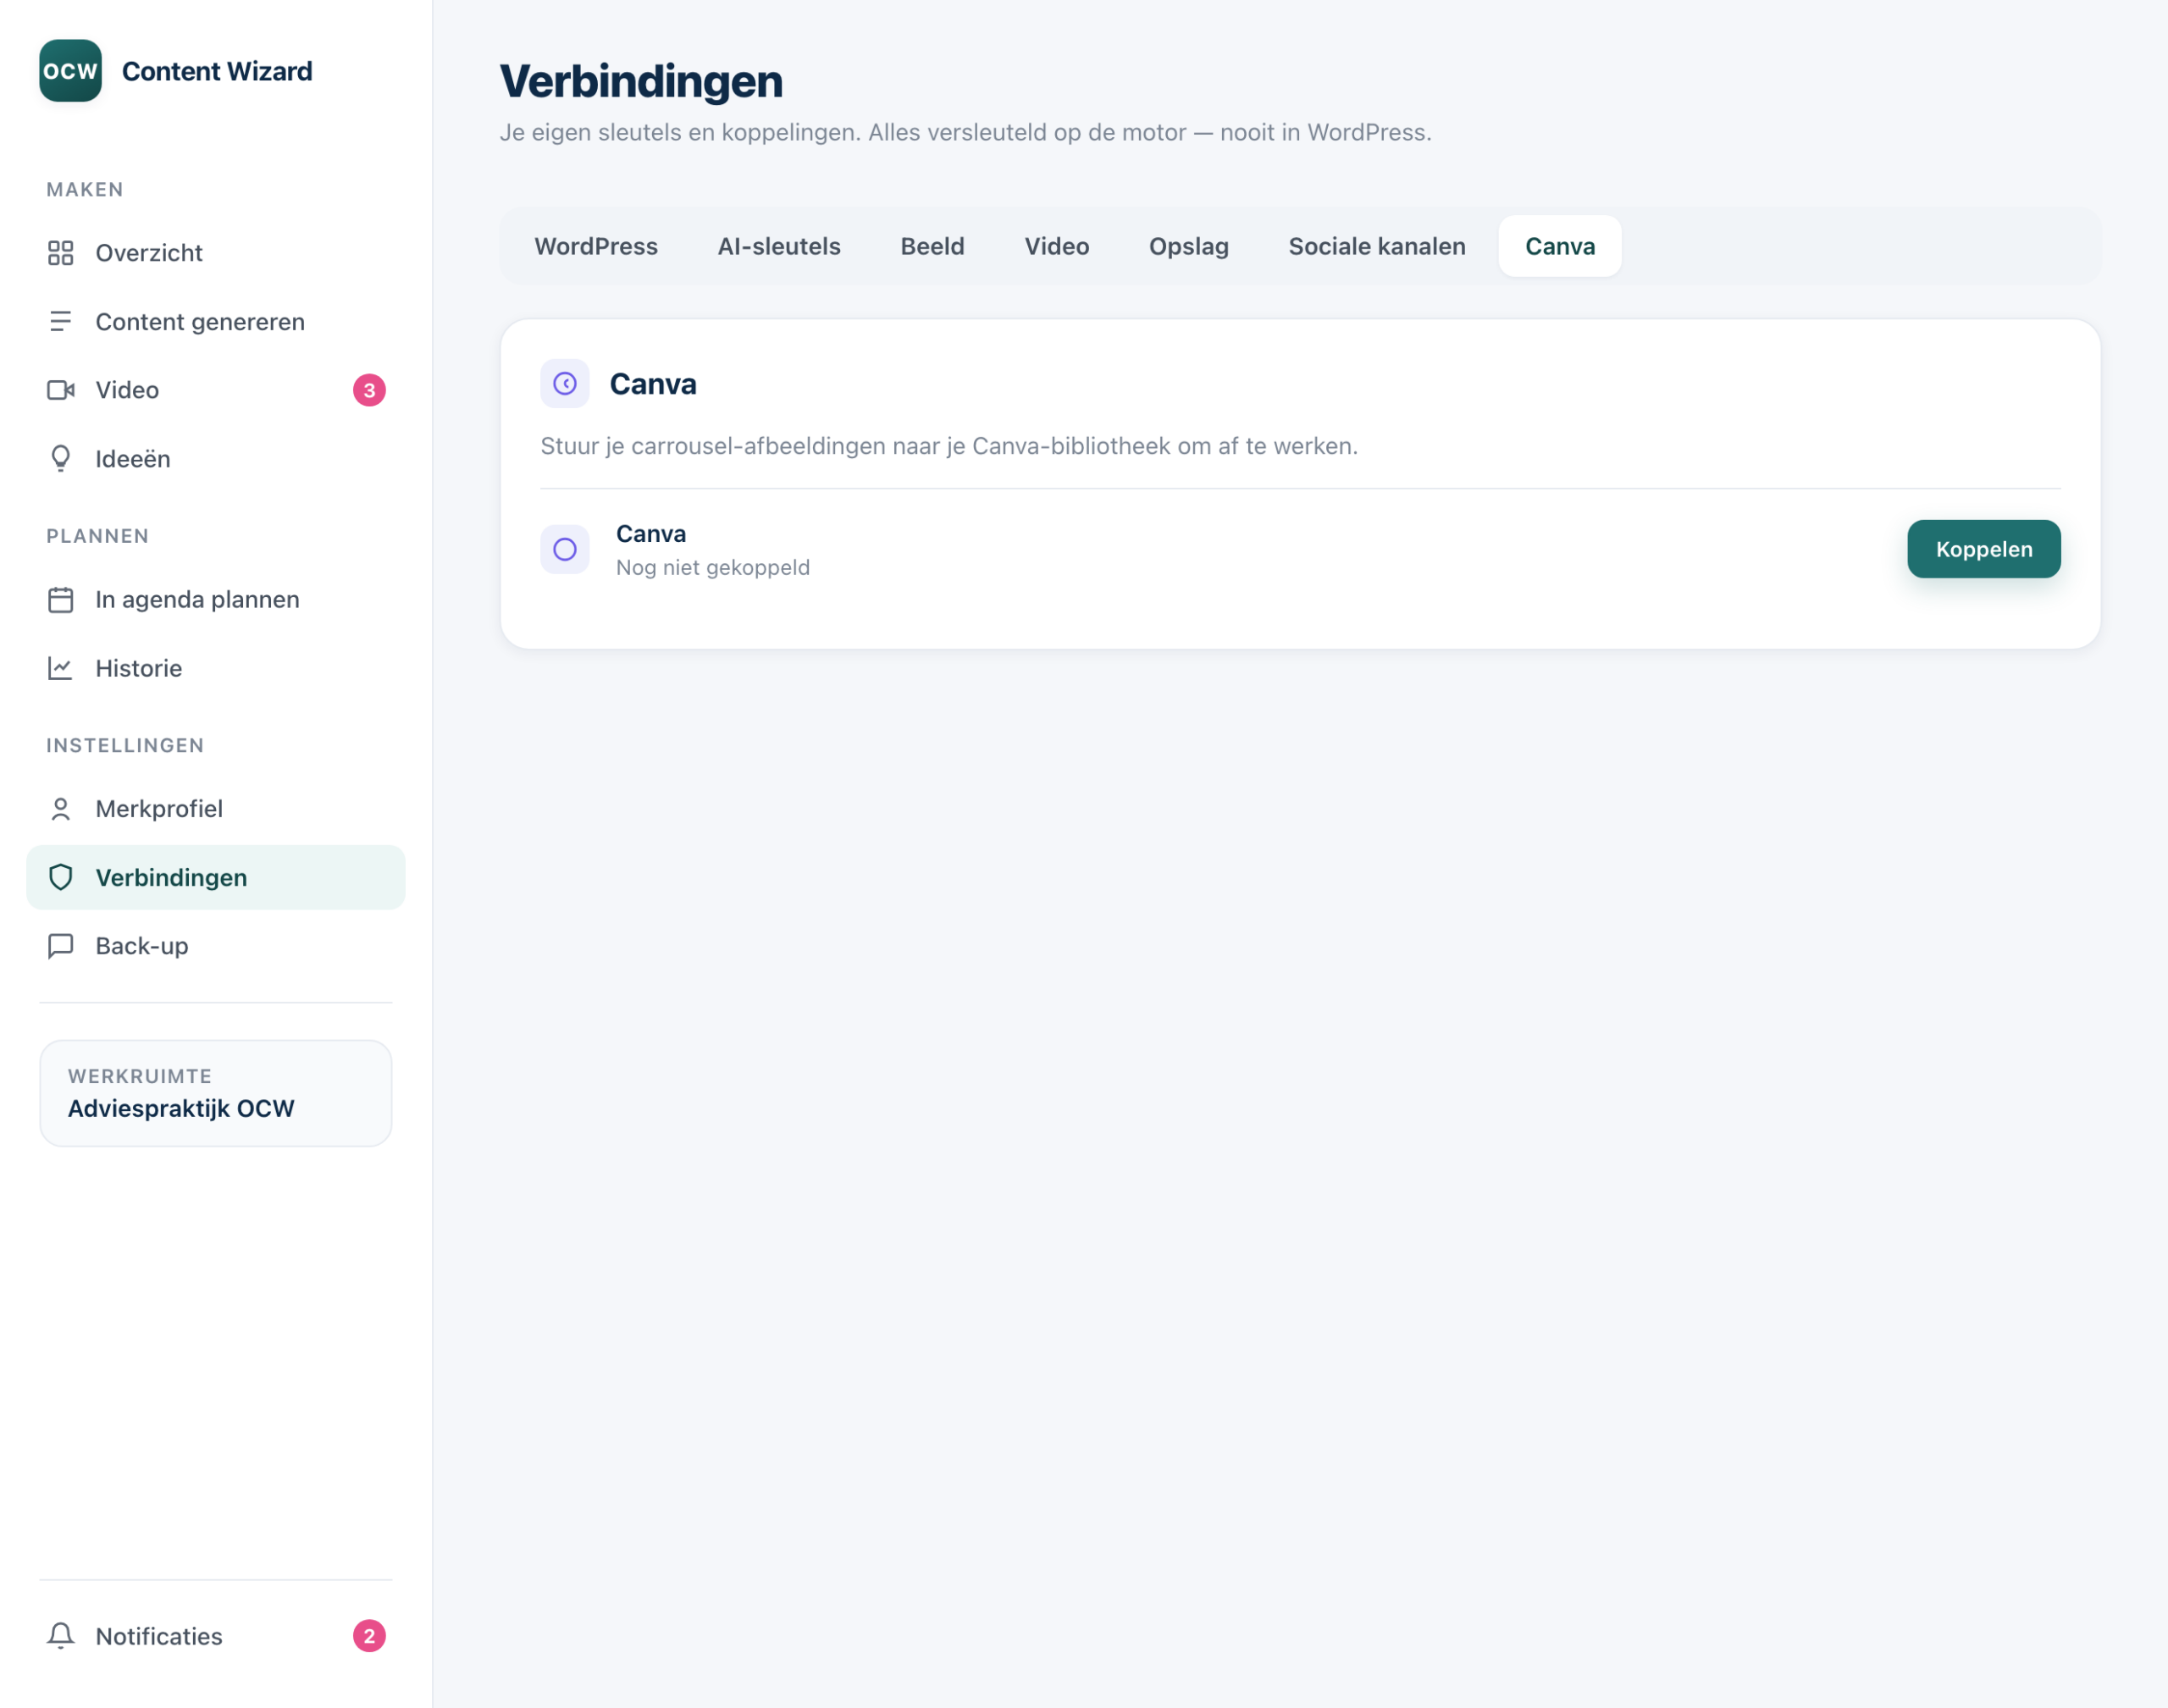Click the calendar icon for In agenda plannen
This screenshot has height=1708, width=2168.
click(x=61, y=599)
